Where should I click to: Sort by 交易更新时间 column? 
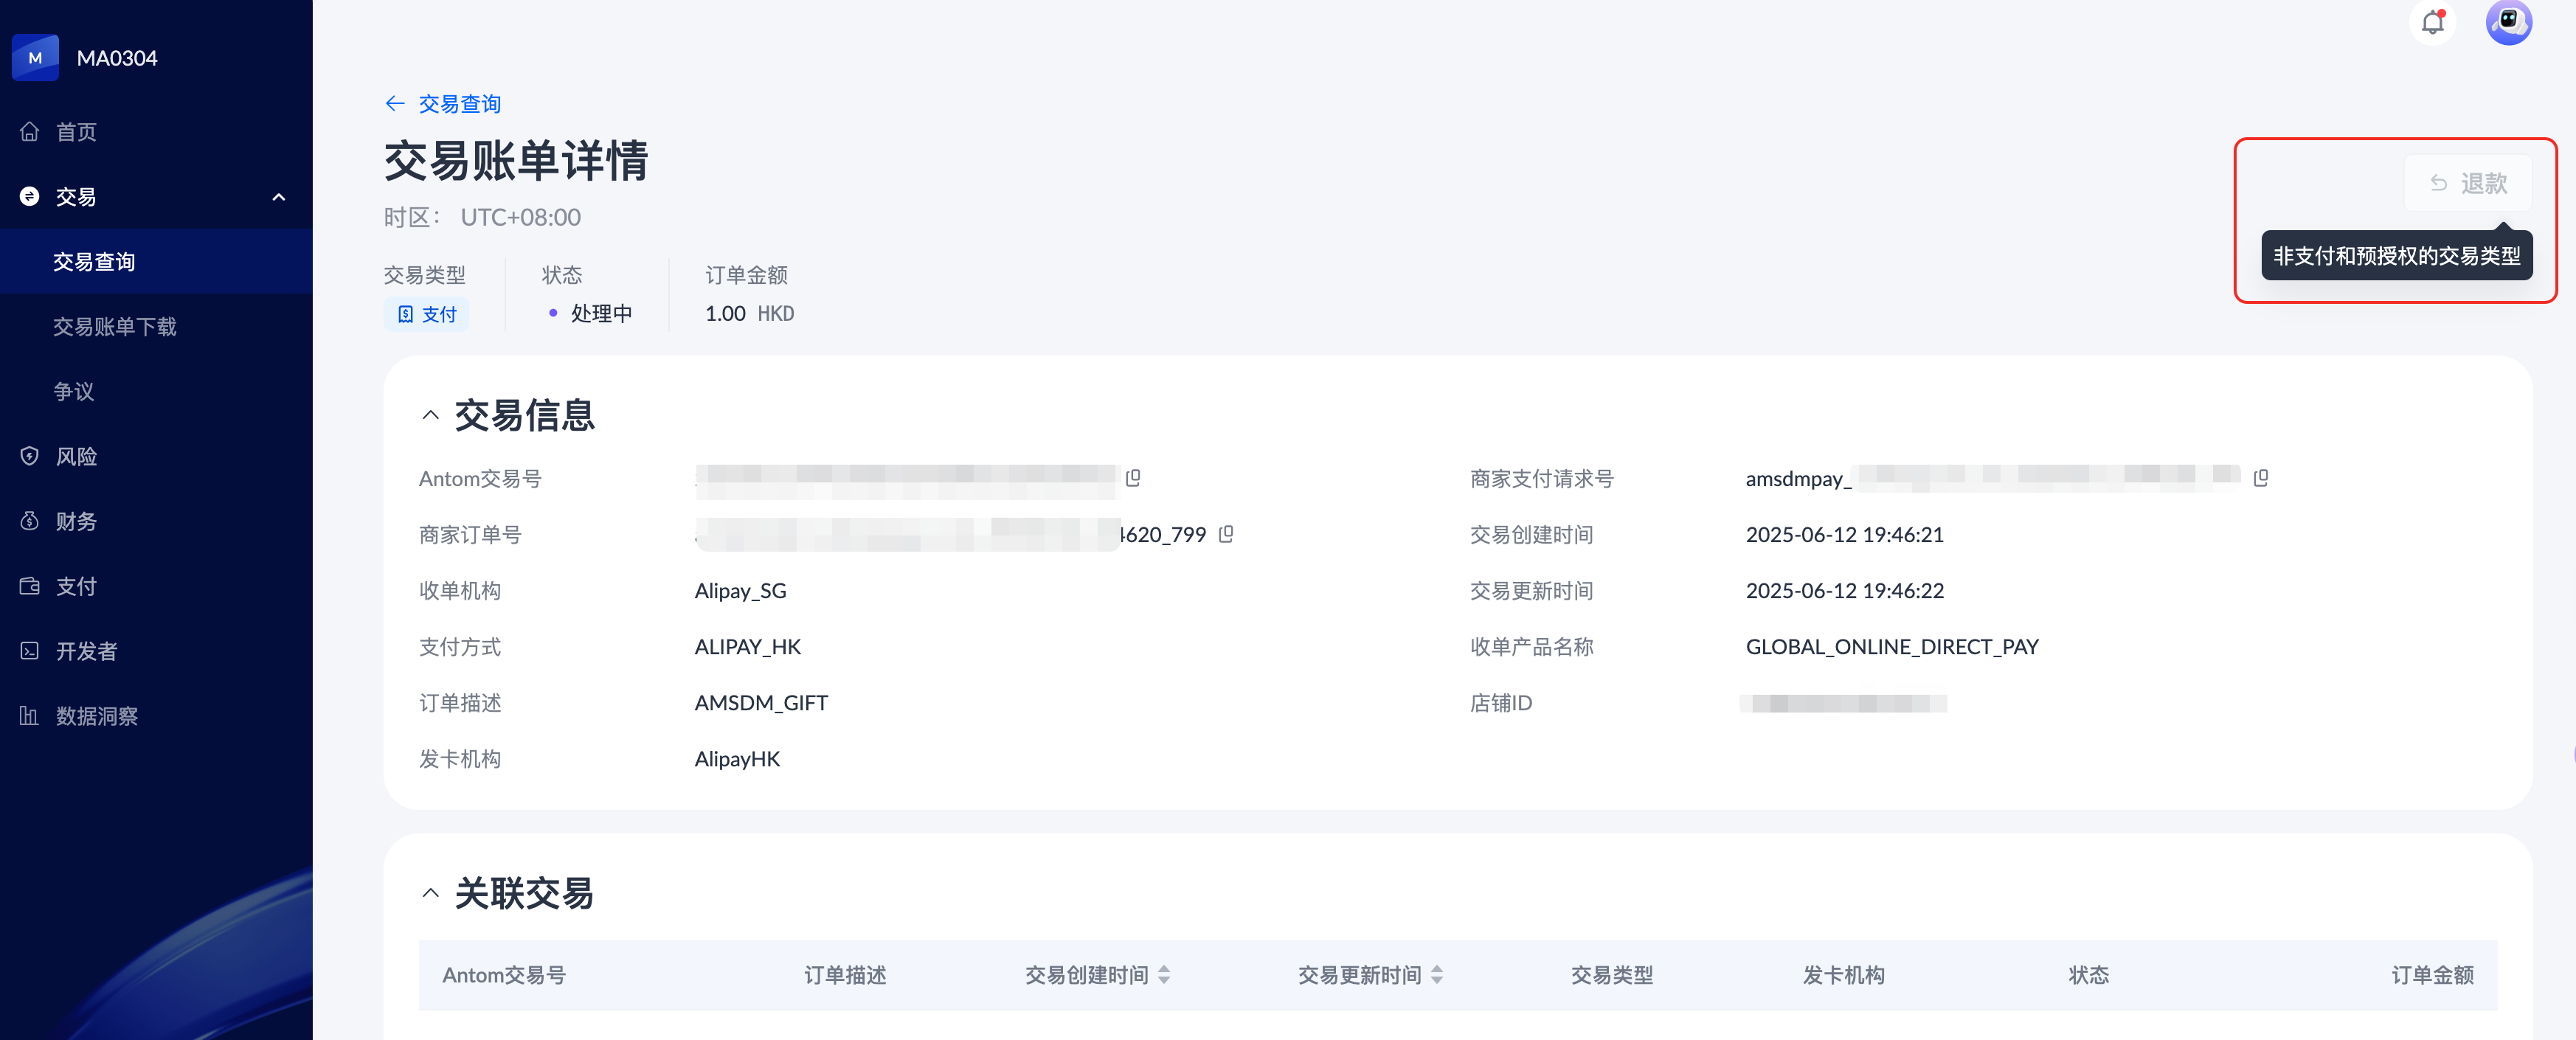1437,975
